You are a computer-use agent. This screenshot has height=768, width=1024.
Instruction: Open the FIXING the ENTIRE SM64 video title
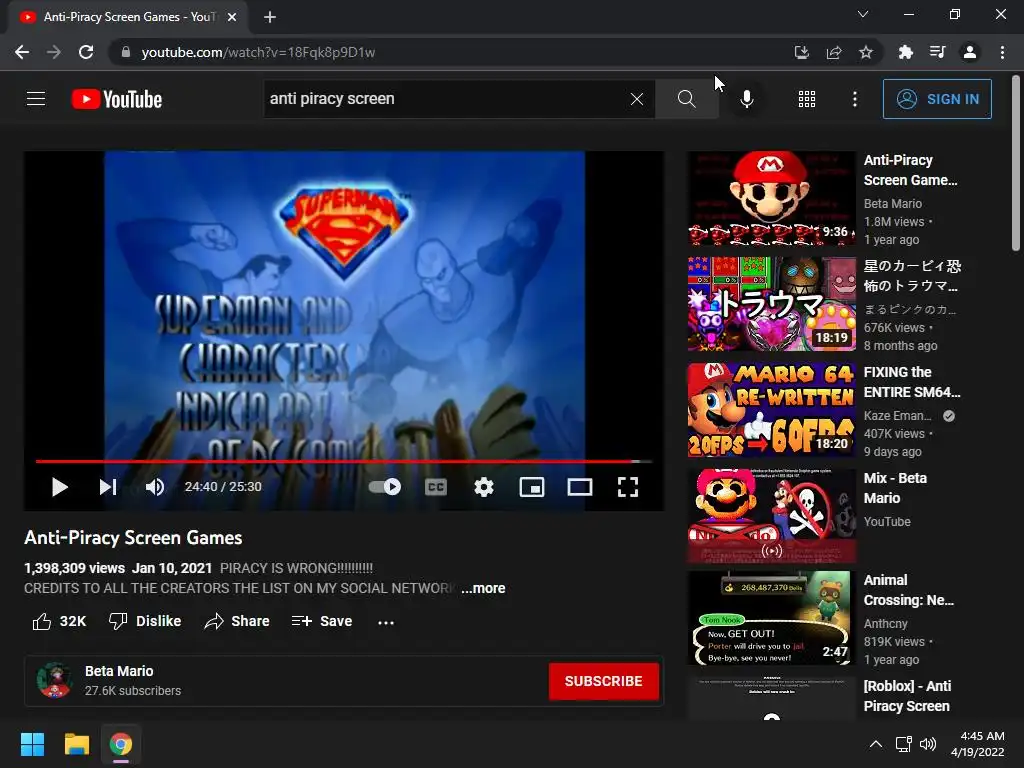(912, 382)
